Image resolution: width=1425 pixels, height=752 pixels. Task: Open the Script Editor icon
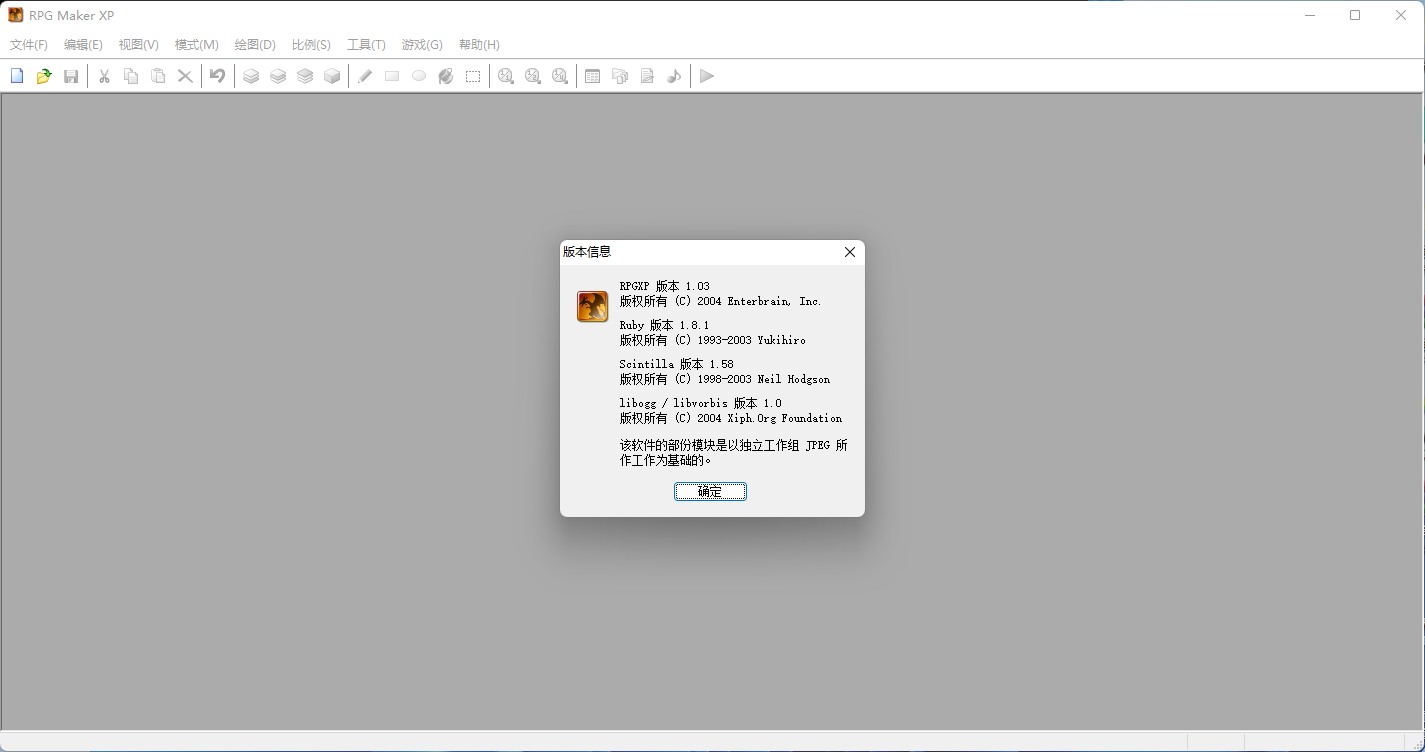[x=647, y=76]
